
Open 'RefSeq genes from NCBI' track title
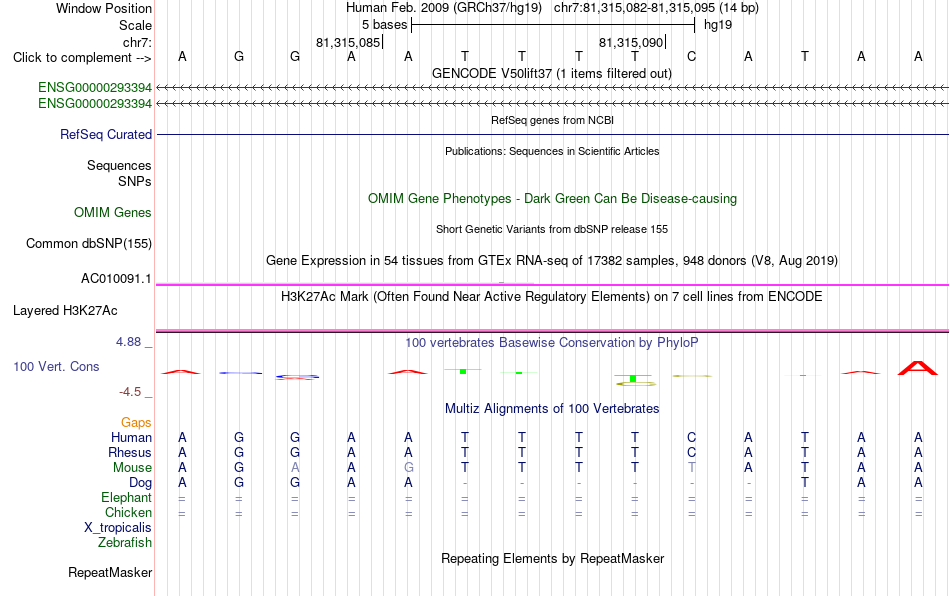pyautogui.click(x=552, y=120)
